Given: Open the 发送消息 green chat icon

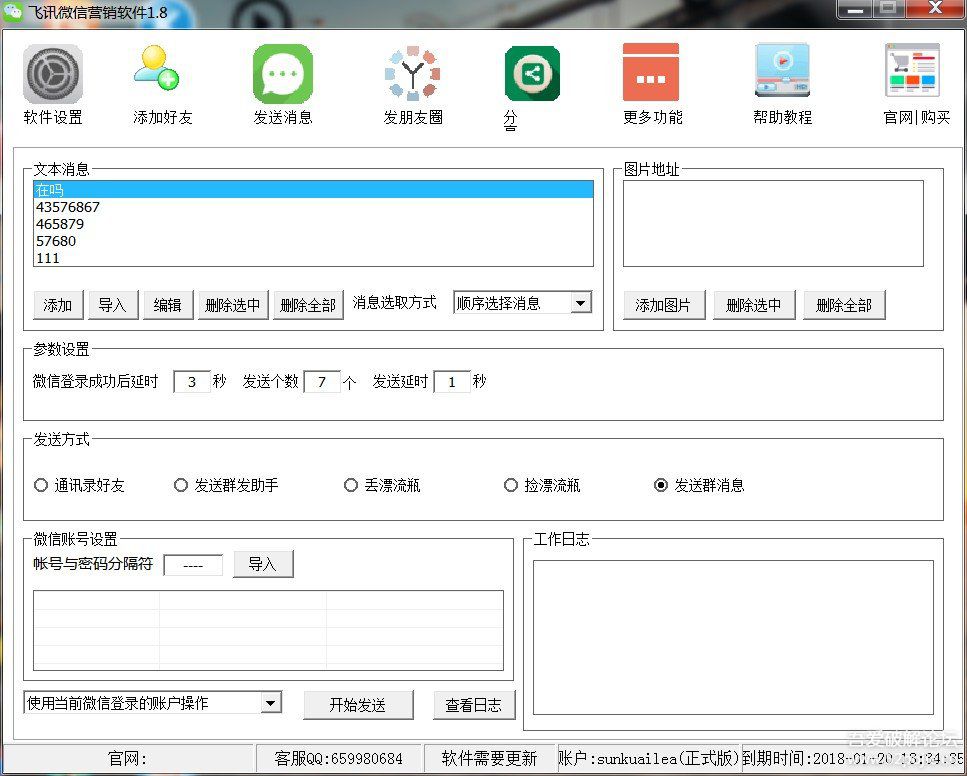Looking at the screenshot, I should click(x=283, y=74).
